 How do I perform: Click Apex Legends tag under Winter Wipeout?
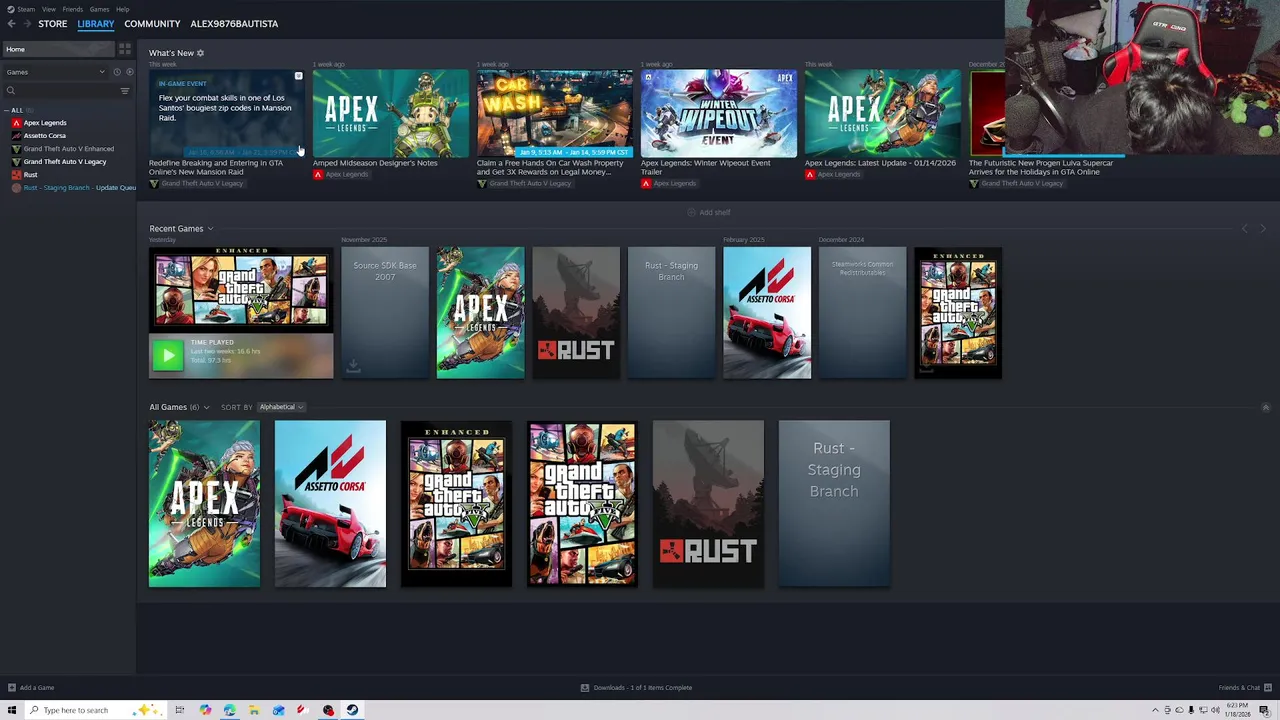point(674,184)
